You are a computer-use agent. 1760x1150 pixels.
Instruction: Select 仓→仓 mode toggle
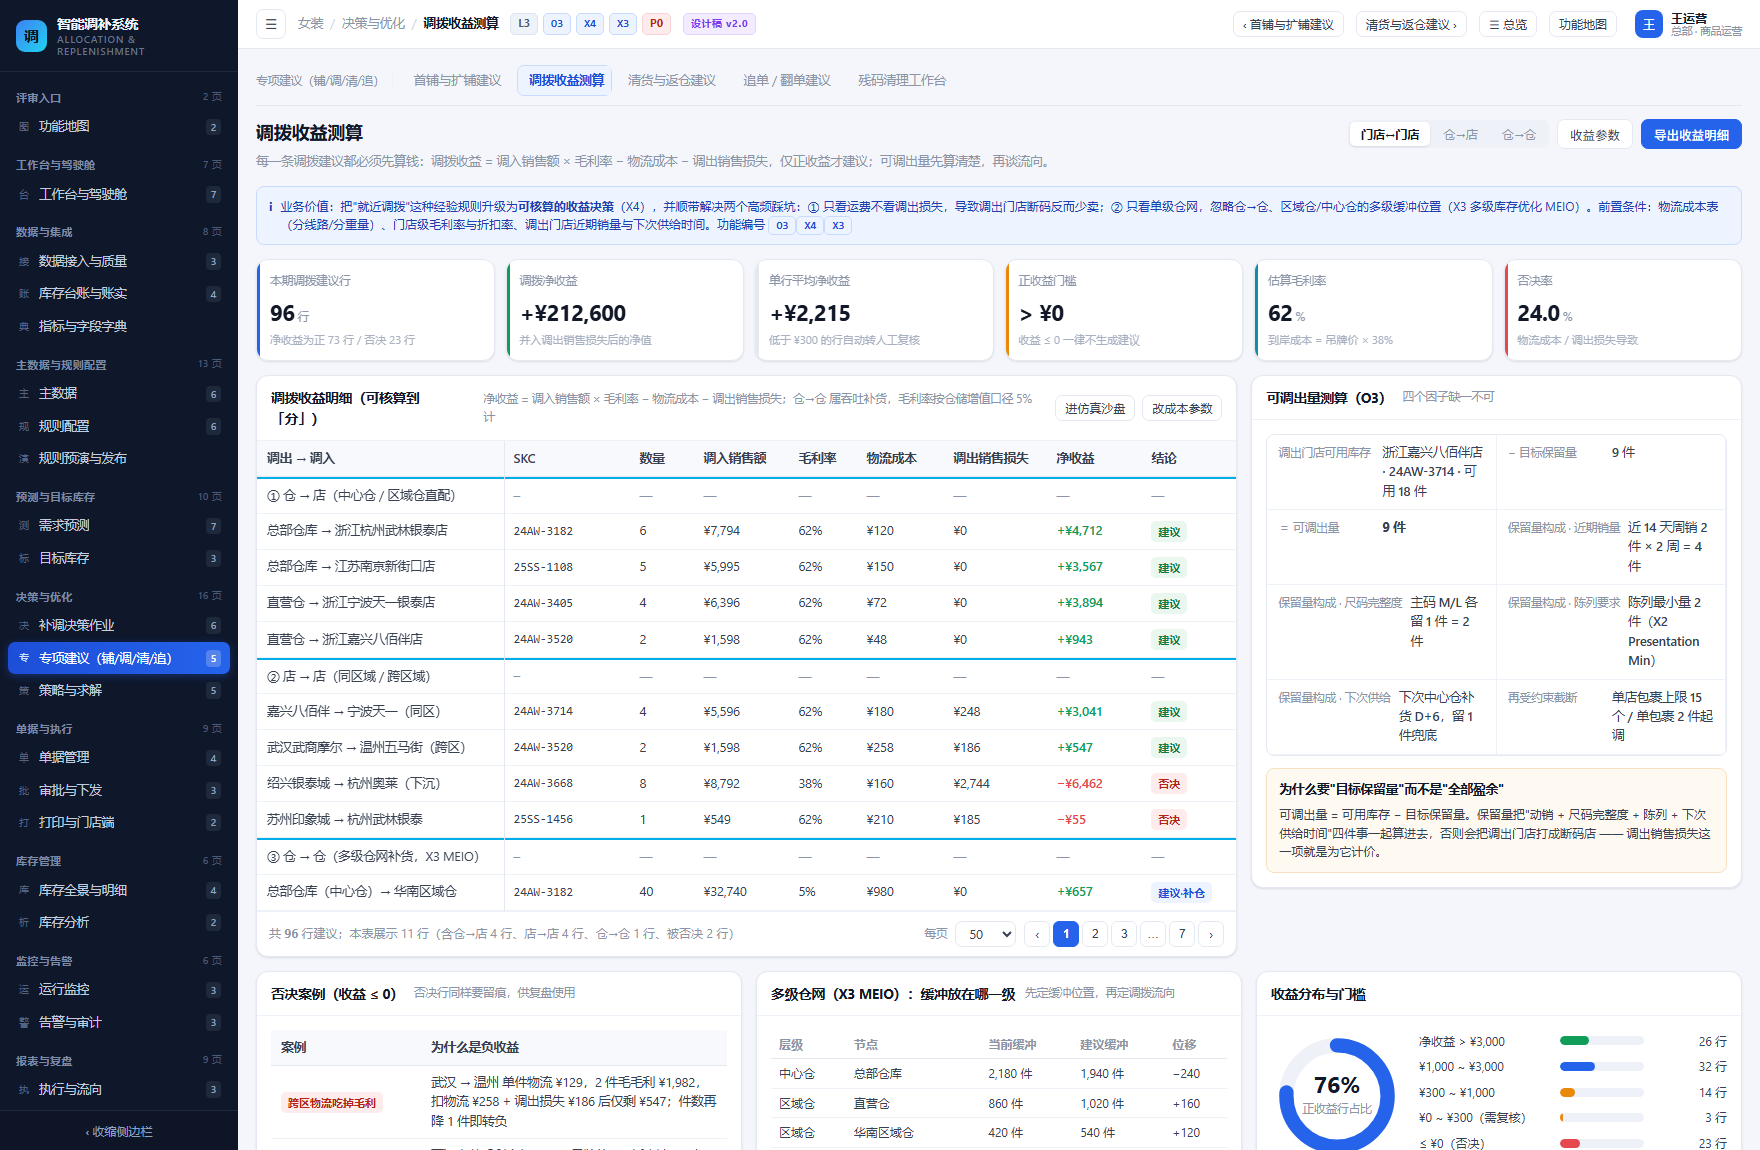coord(1518,134)
